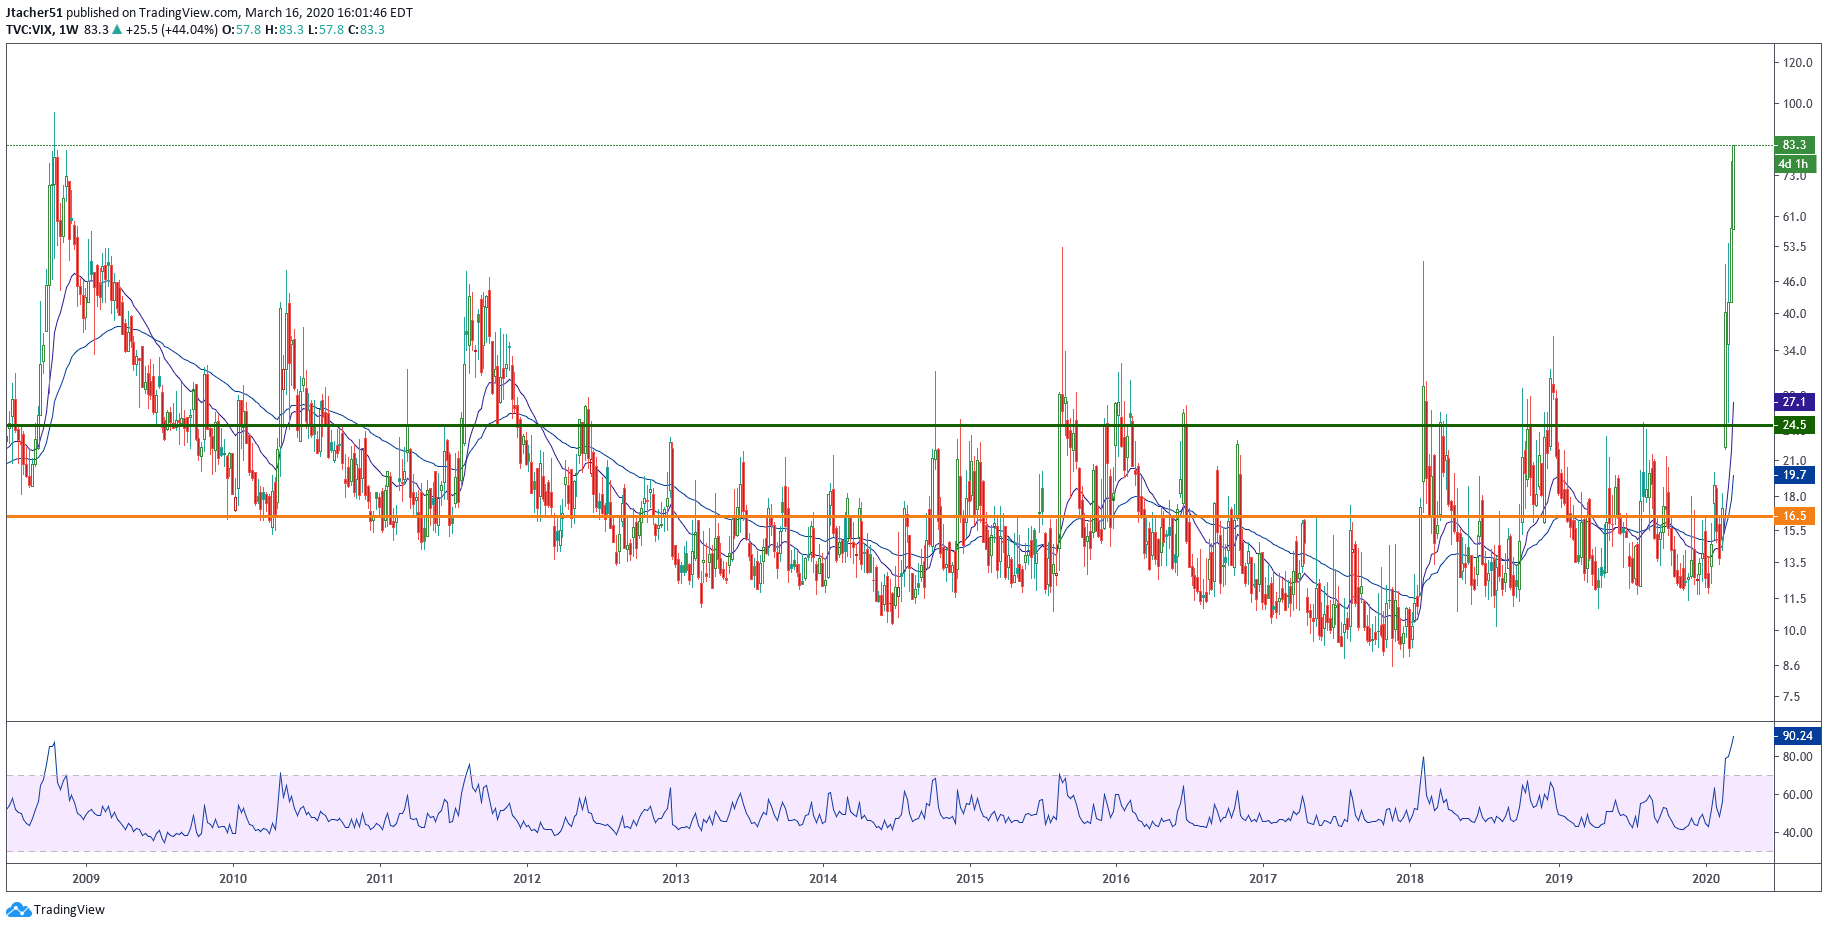Click the blue 19.7 moving average label

pyautogui.click(x=1794, y=475)
